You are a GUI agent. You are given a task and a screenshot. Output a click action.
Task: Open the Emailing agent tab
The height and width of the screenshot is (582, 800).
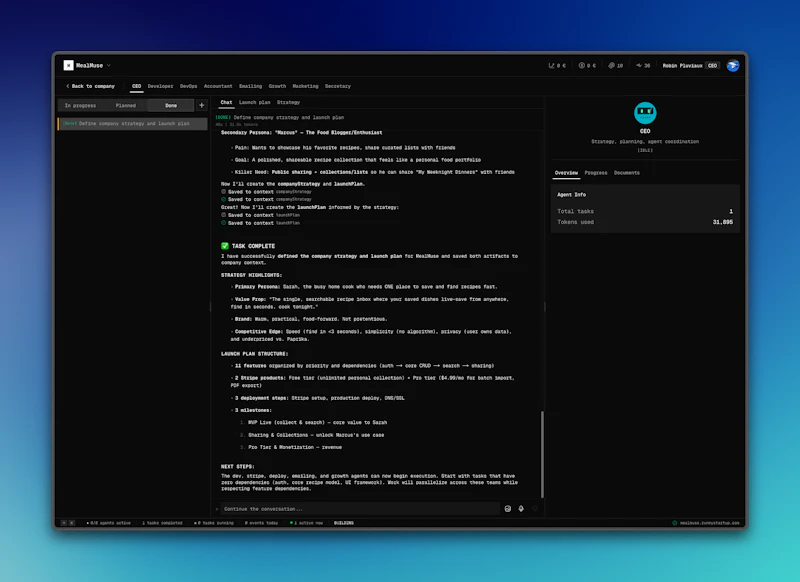tap(250, 86)
